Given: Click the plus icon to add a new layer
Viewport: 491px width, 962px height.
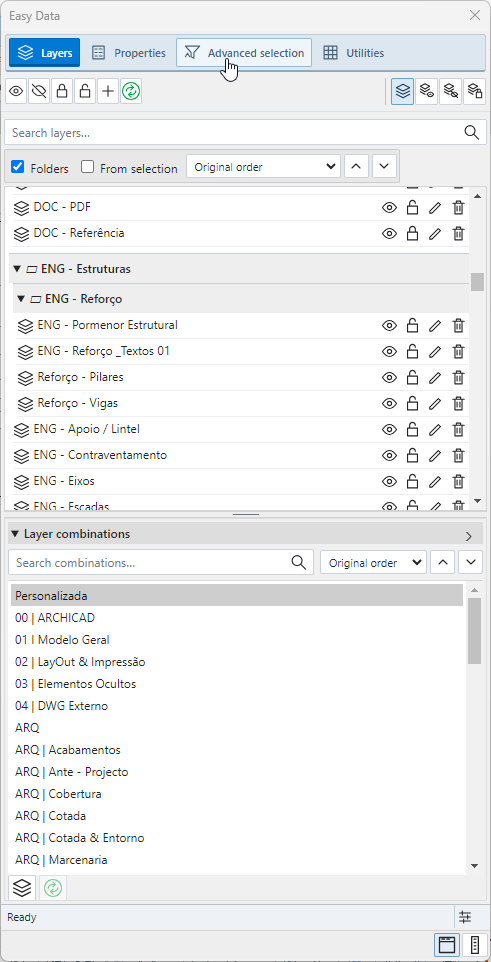Looking at the screenshot, I should 108,92.
